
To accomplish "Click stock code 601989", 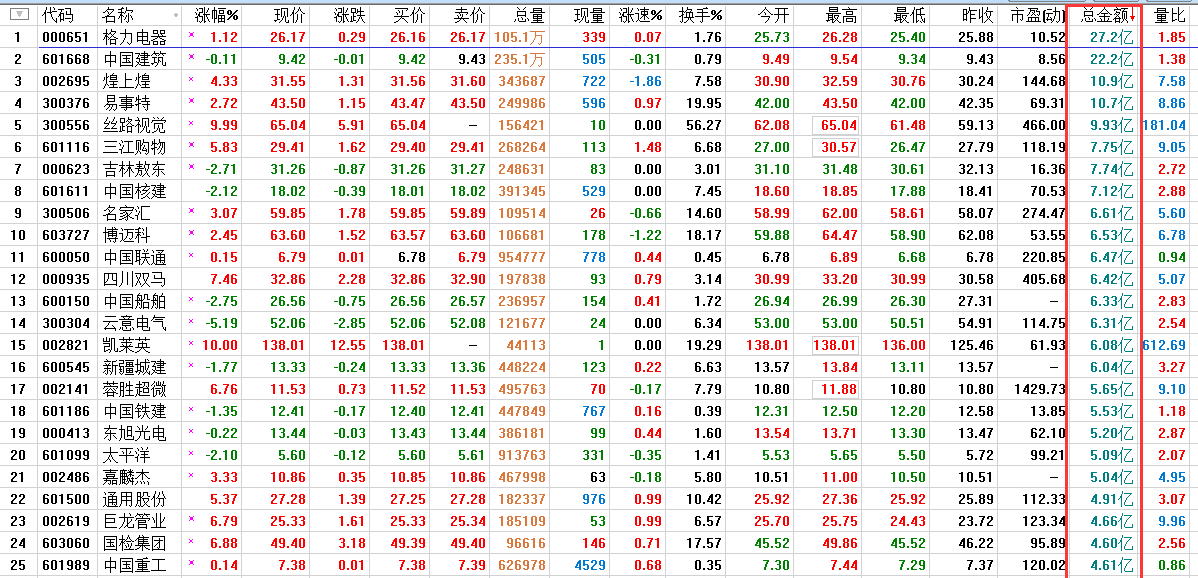I will [66, 567].
